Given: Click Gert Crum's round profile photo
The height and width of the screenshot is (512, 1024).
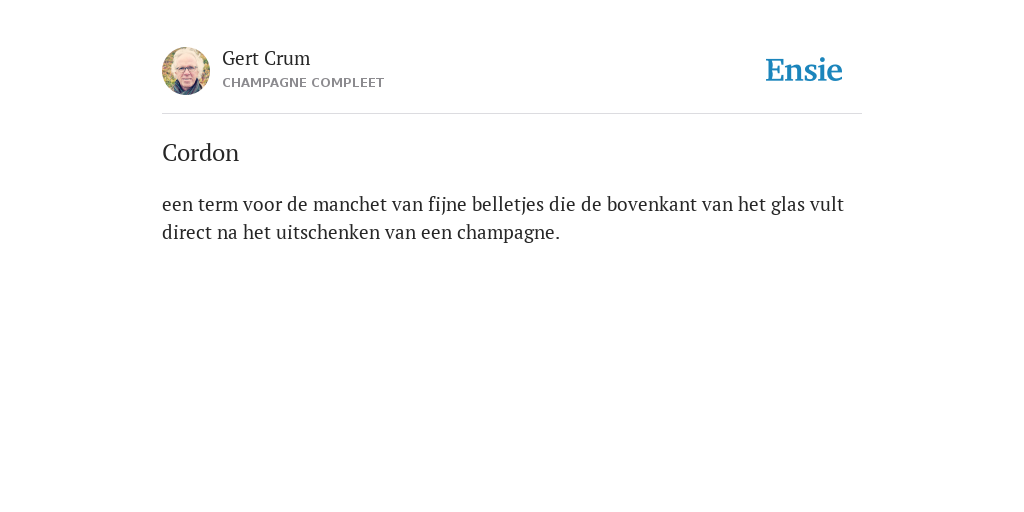Looking at the screenshot, I should [186, 71].
